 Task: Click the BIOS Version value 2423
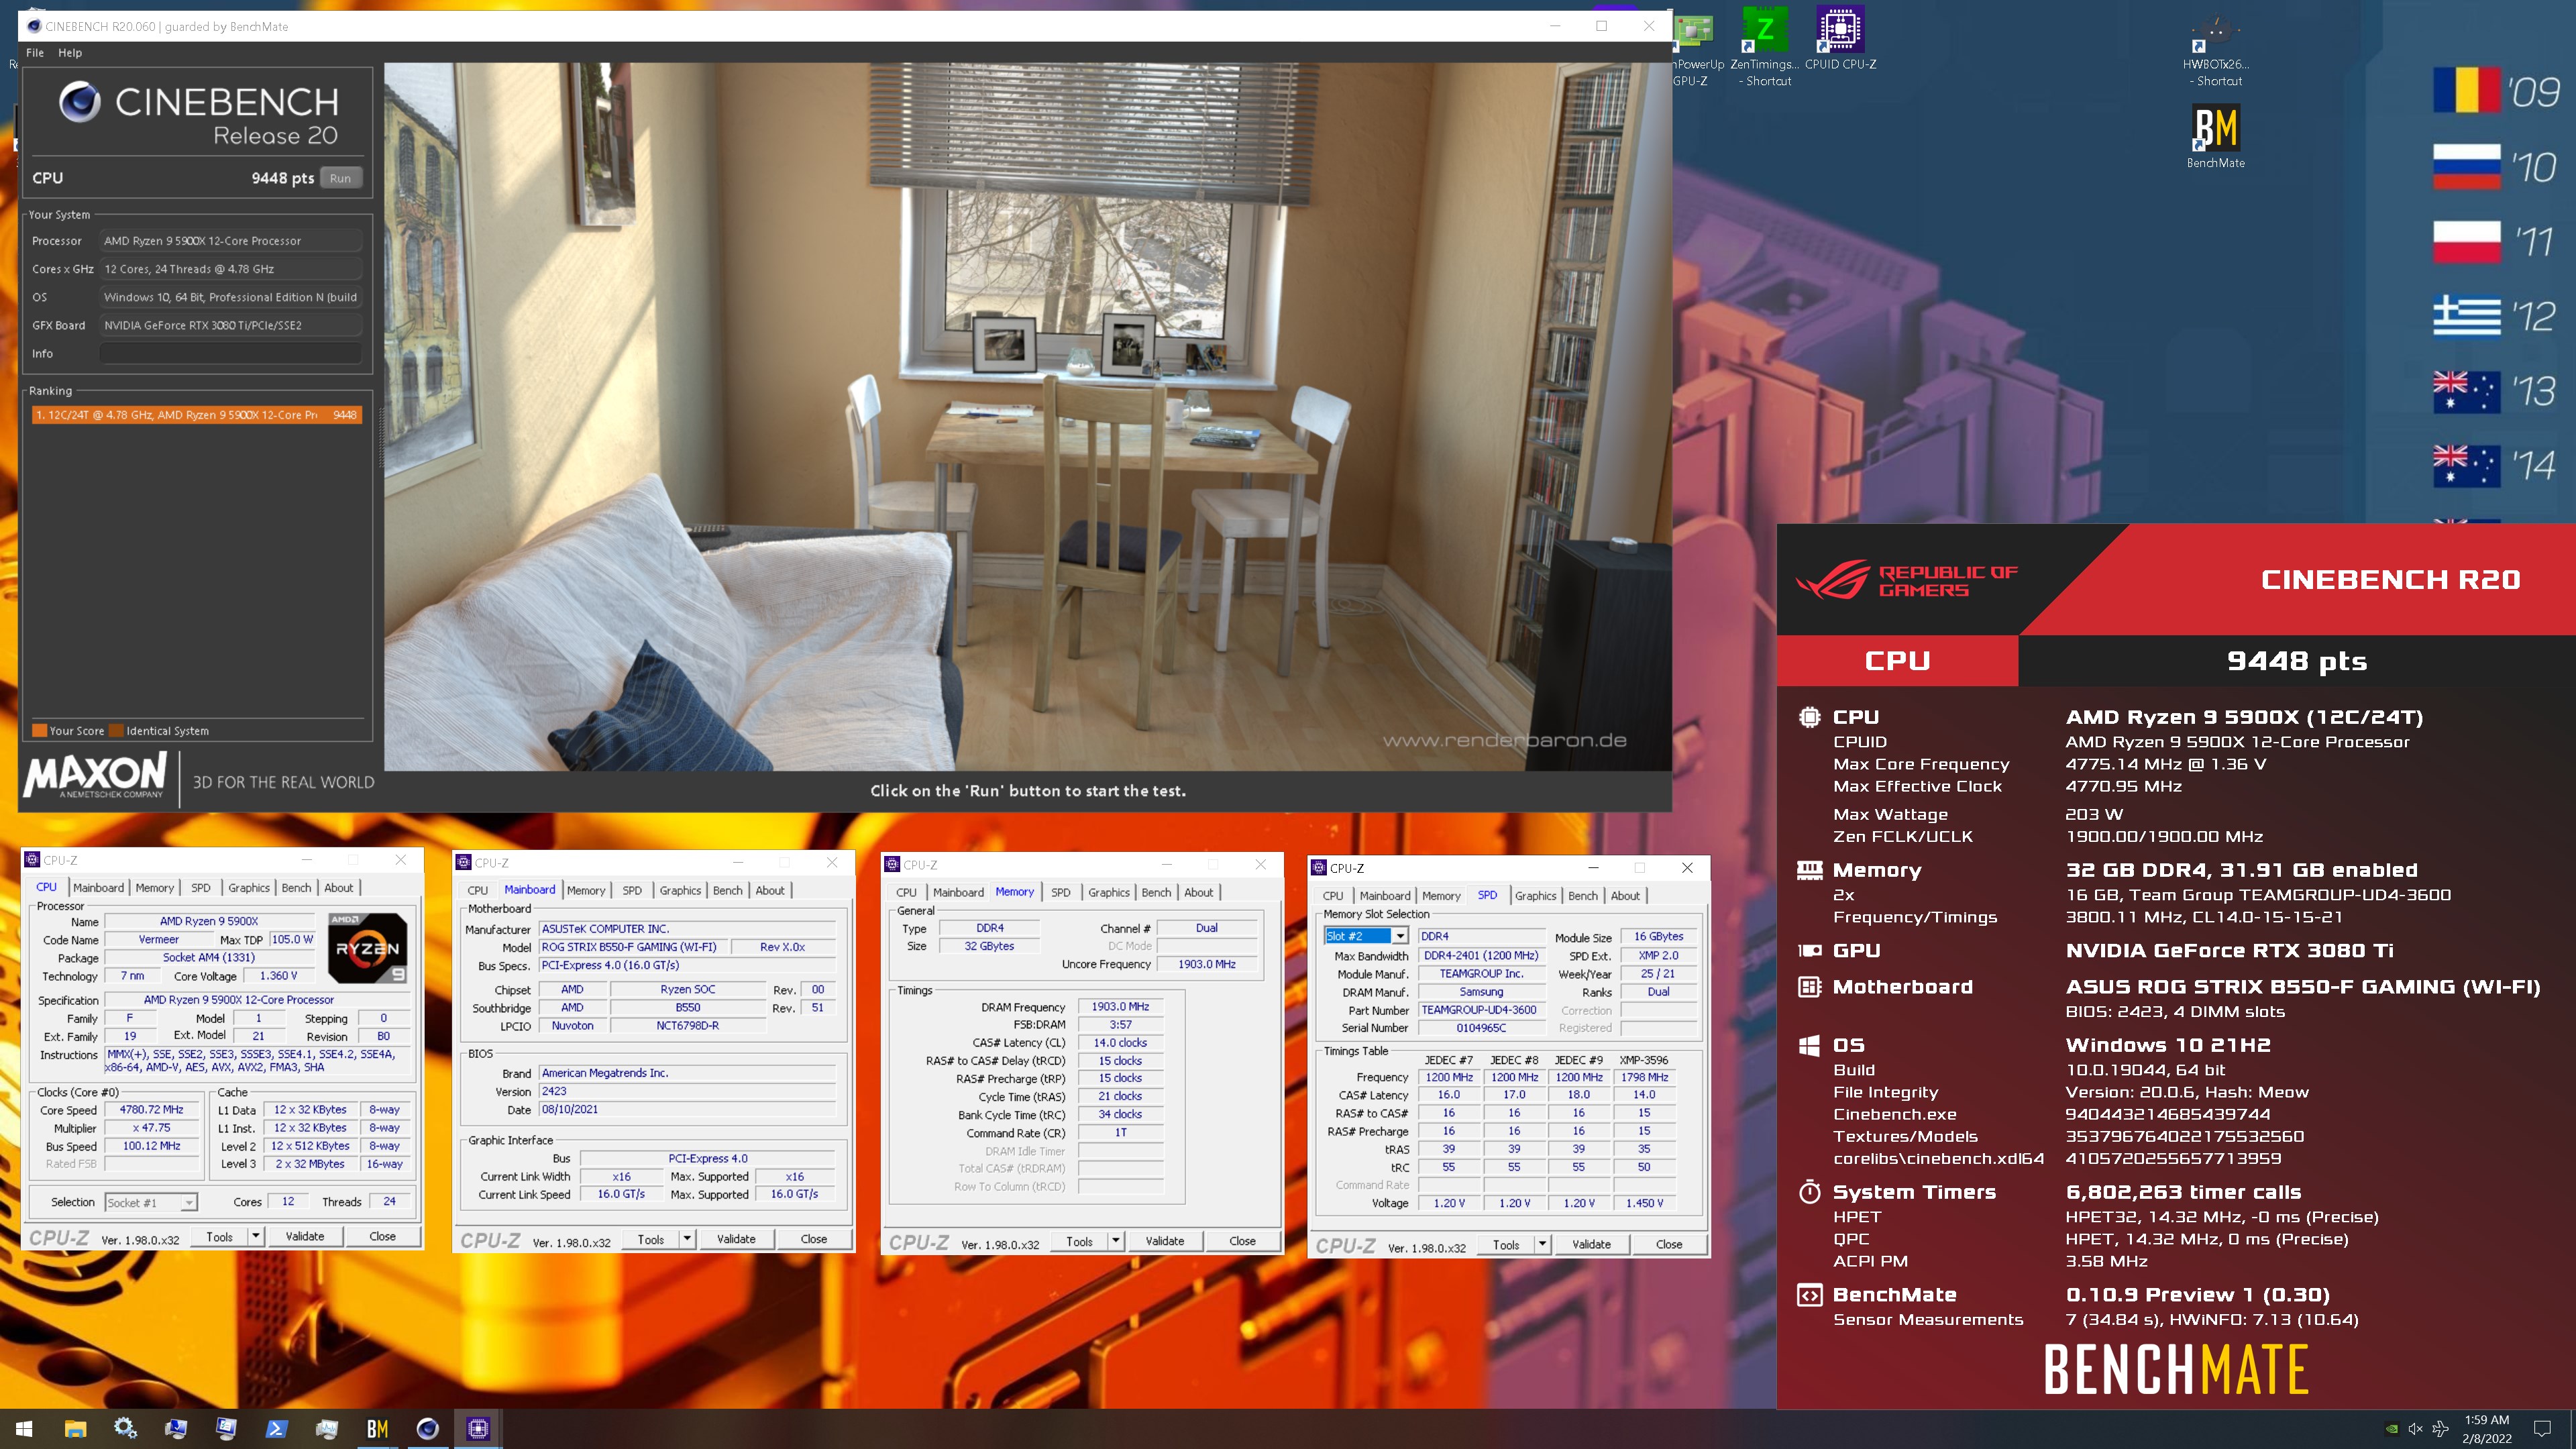[x=687, y=1091]
